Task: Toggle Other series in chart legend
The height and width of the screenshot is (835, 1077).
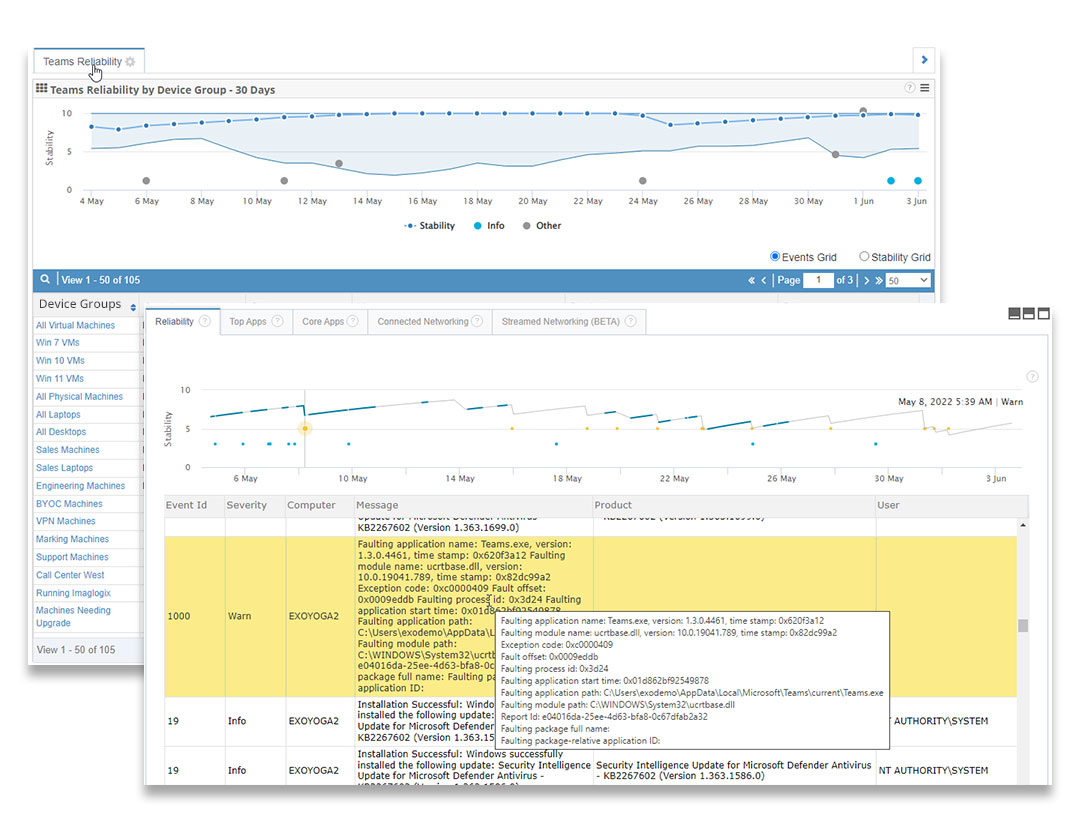Action: [542, 225]
